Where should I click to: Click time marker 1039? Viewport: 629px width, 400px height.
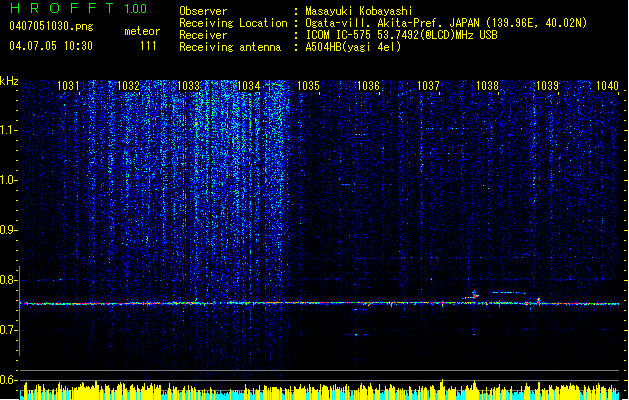tap(548, 86)
